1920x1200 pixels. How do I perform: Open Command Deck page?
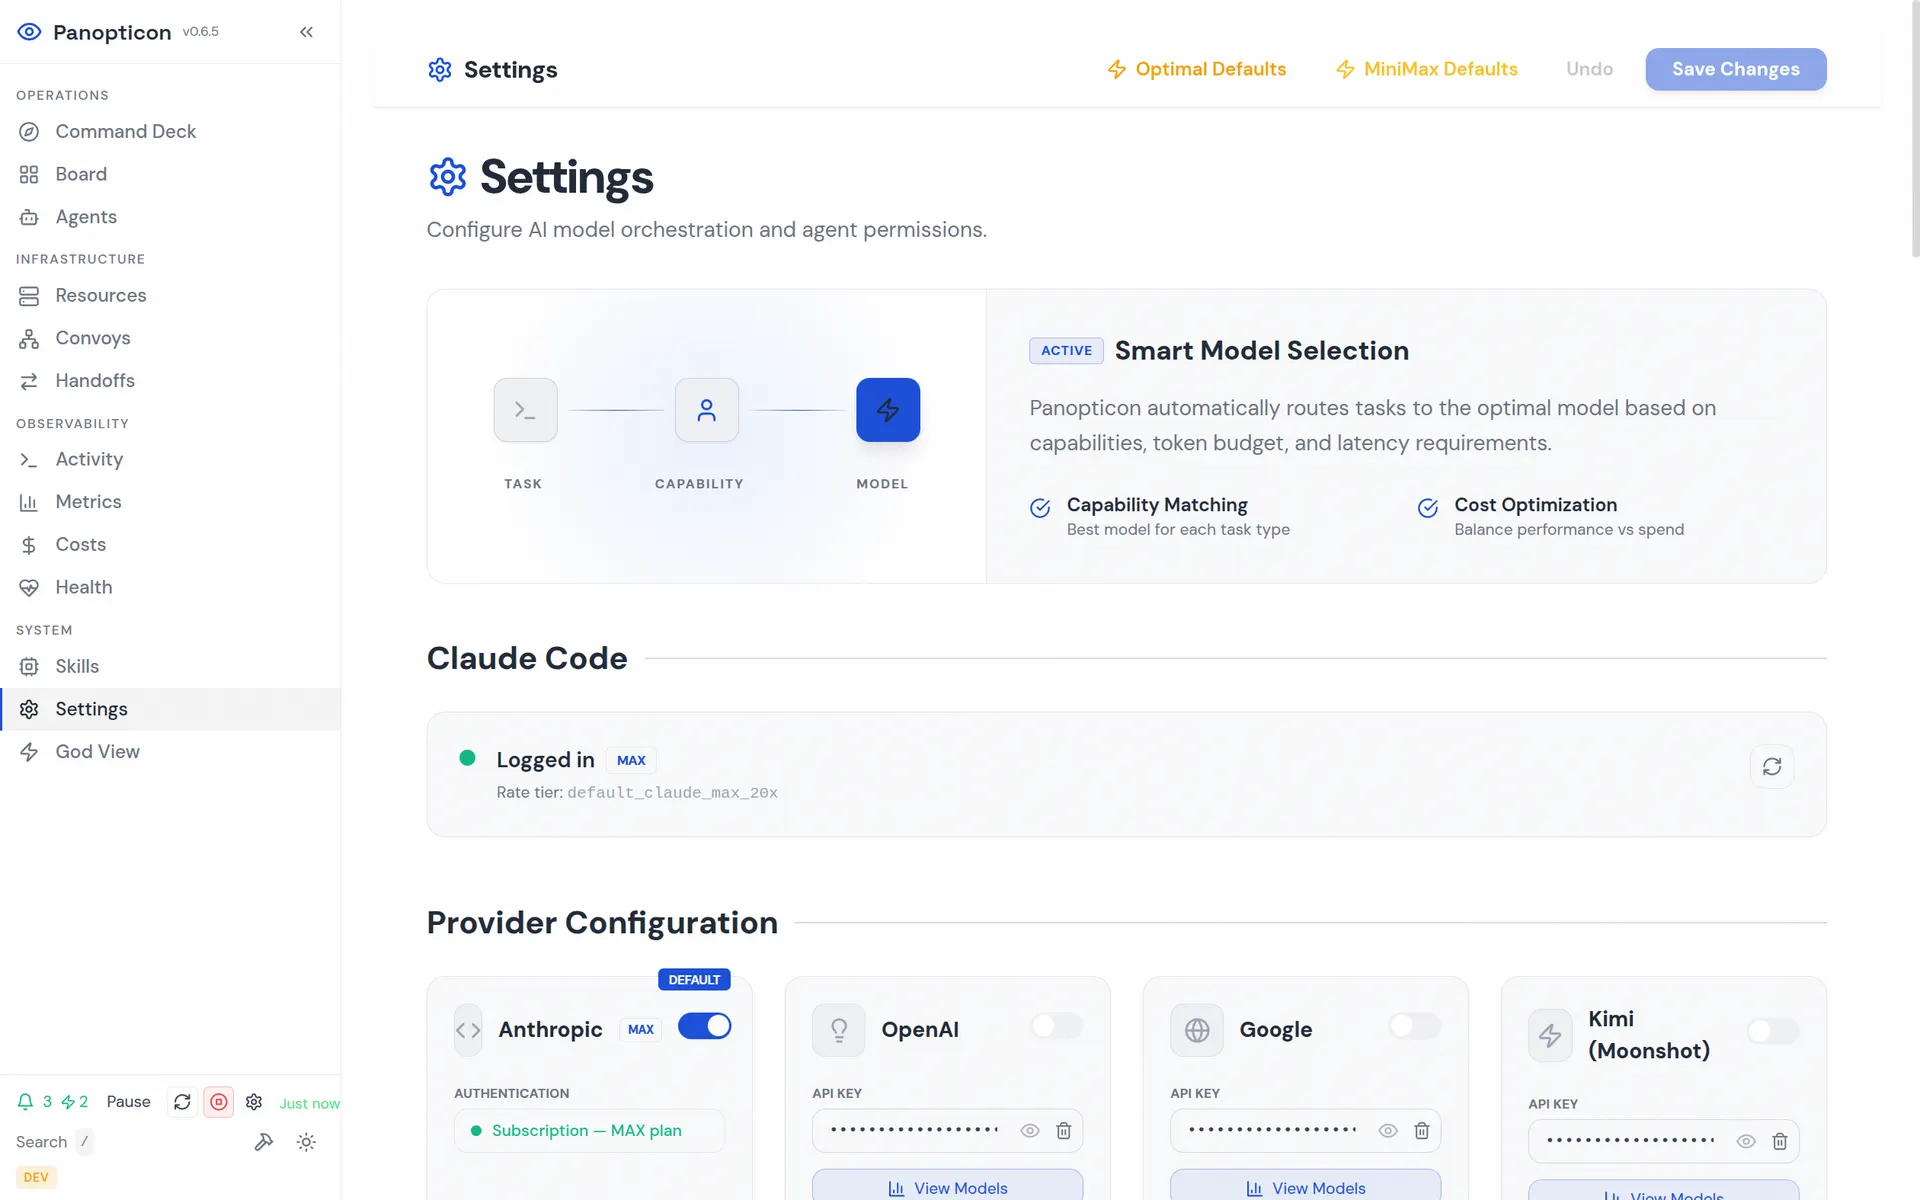coord(170,132)
